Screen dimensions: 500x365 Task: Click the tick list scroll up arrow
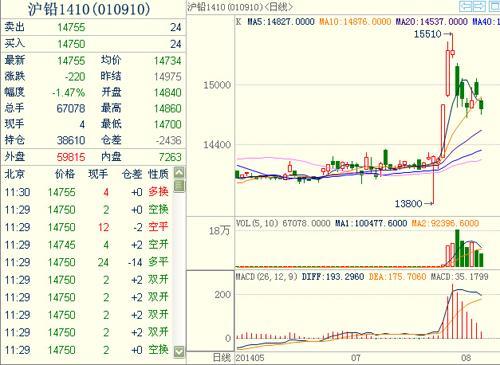(x=179, y=173)
